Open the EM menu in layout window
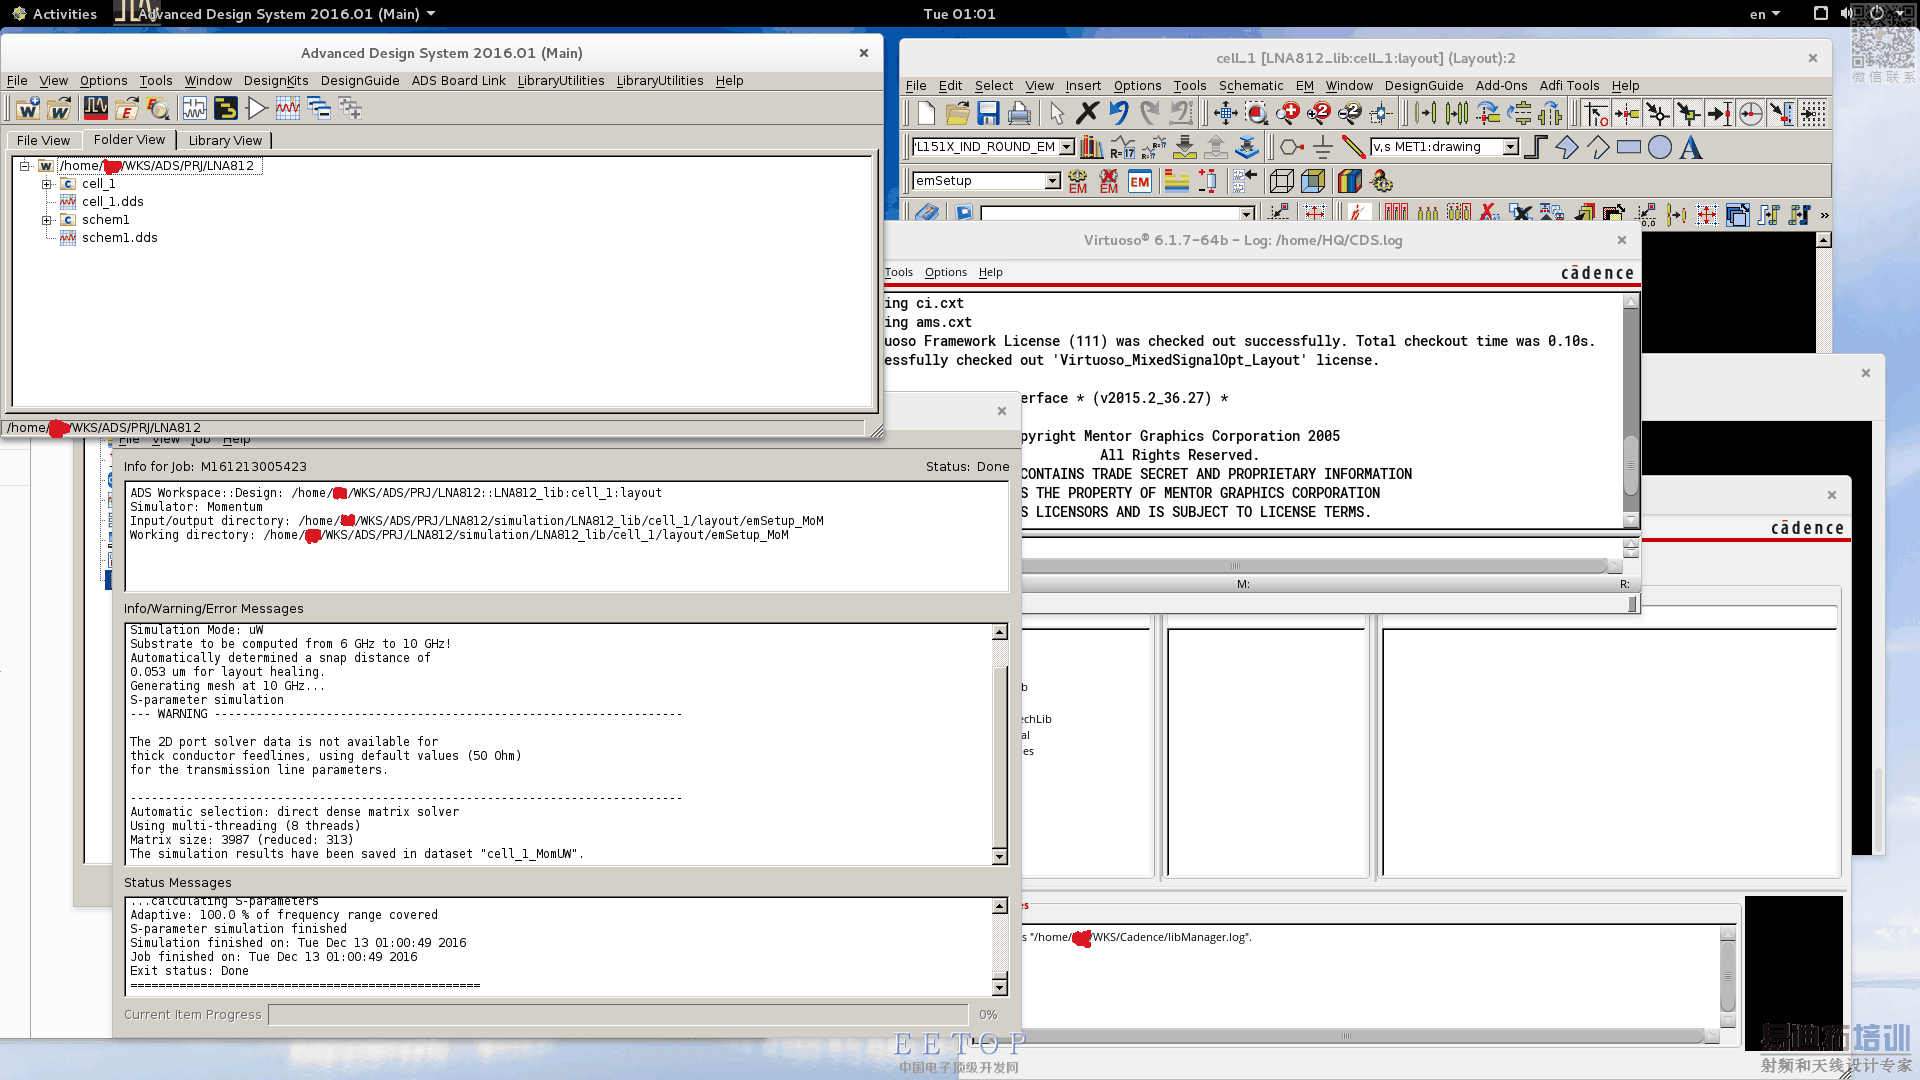1920x1080 pixels. [x=1304, y=86]
